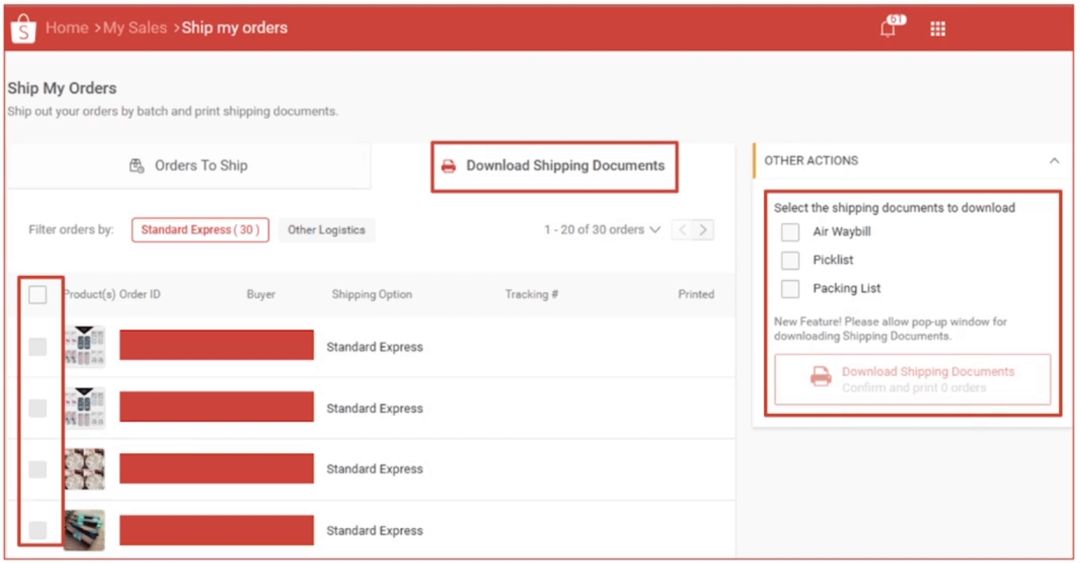Open the notifications bell
This screenshot has height=563, width=1080.
click(x=888, y=28)
